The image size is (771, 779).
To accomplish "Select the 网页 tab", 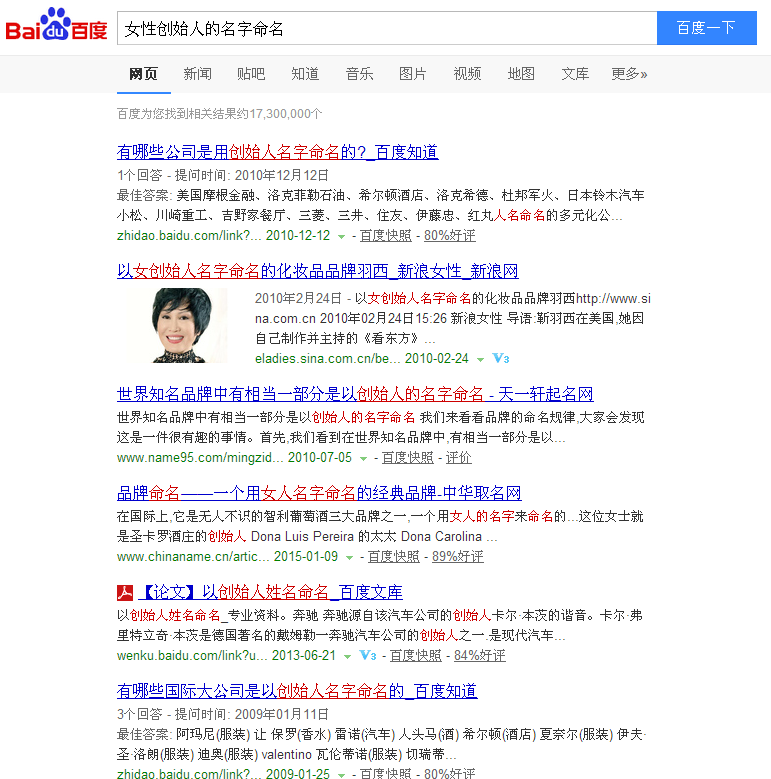I will pyautogui.click(x=144, y=74).
